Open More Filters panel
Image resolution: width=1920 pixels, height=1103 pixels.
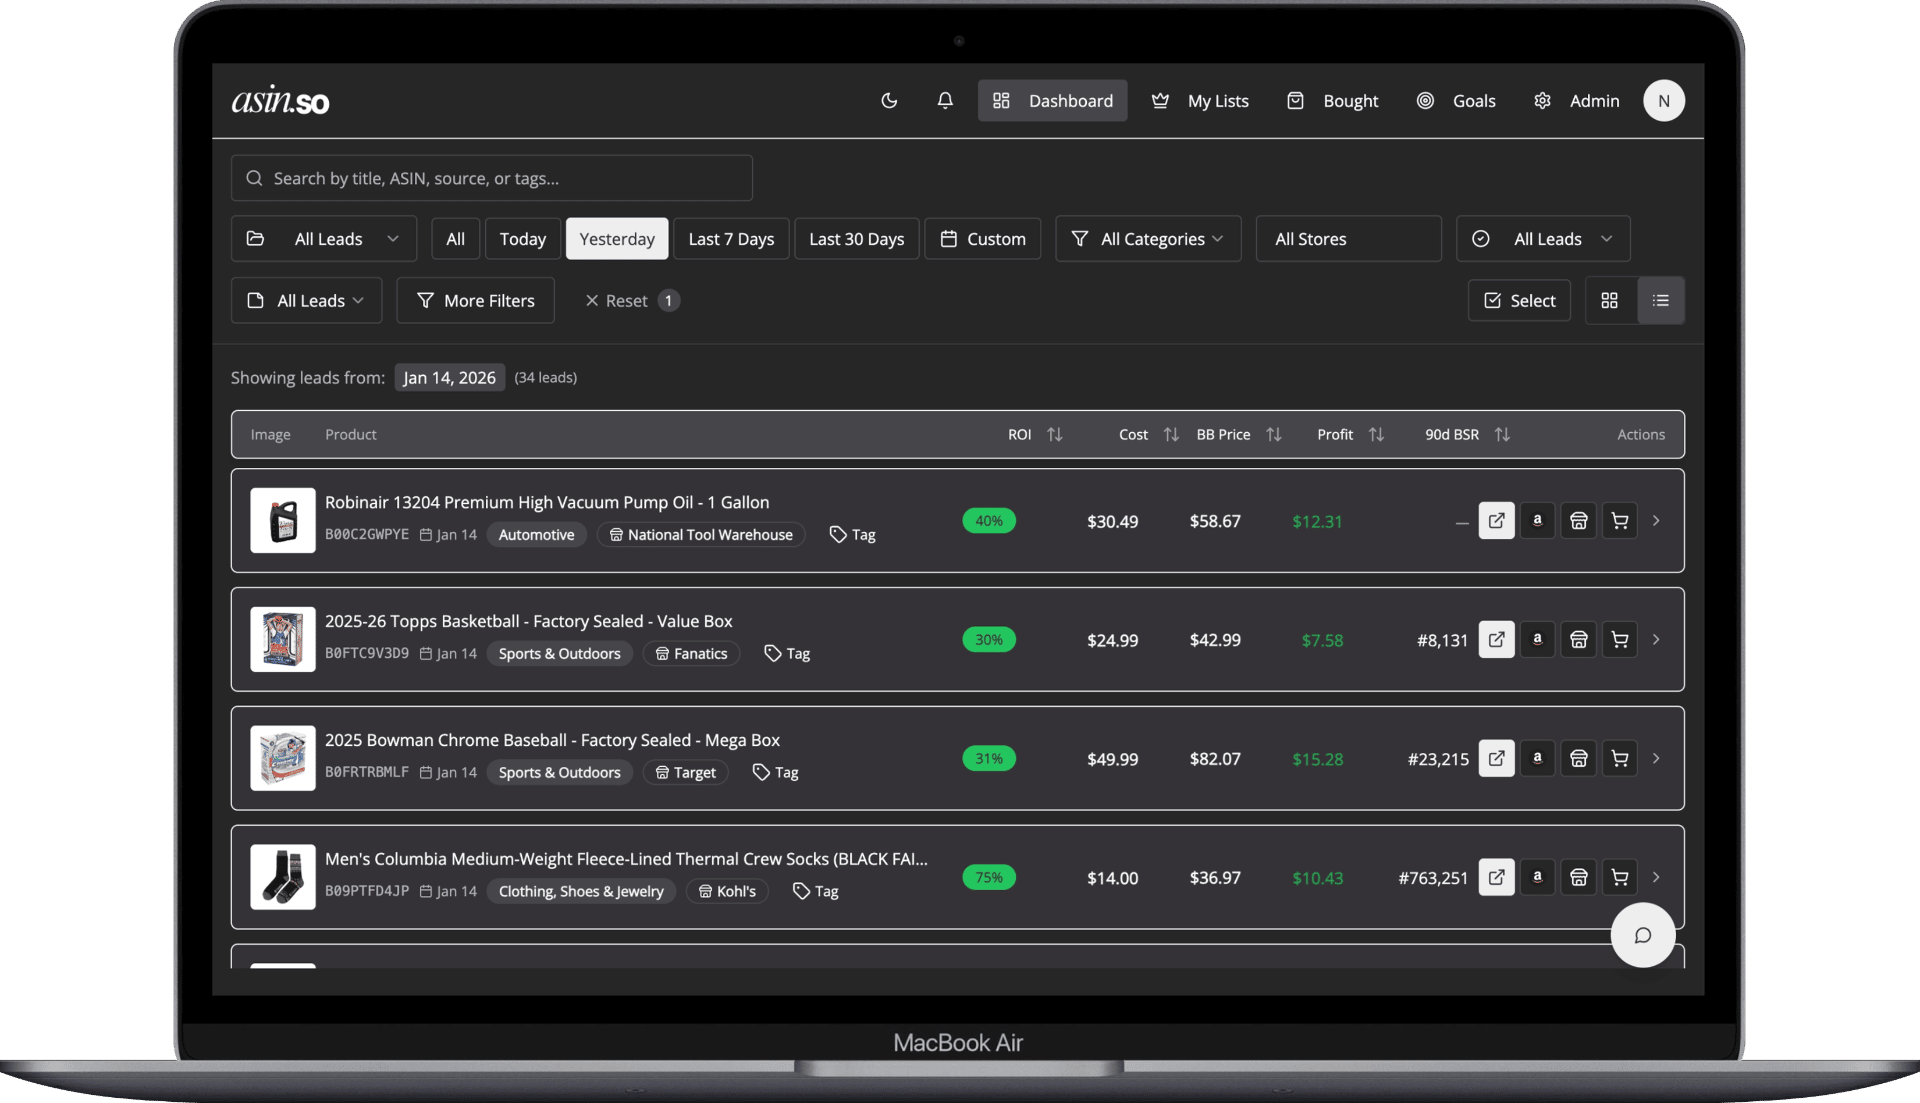point(475,300)
